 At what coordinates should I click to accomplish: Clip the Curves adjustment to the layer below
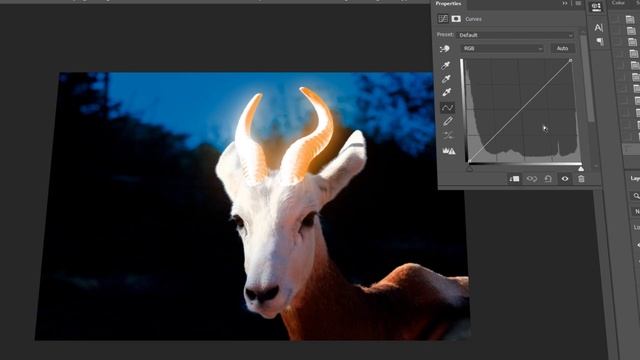tap(514, 179)
